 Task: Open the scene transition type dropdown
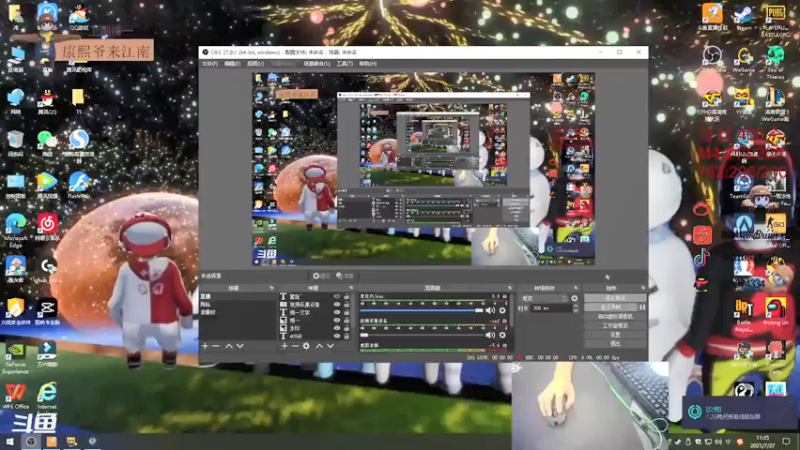pyautogui.click(x=544, y=298)
